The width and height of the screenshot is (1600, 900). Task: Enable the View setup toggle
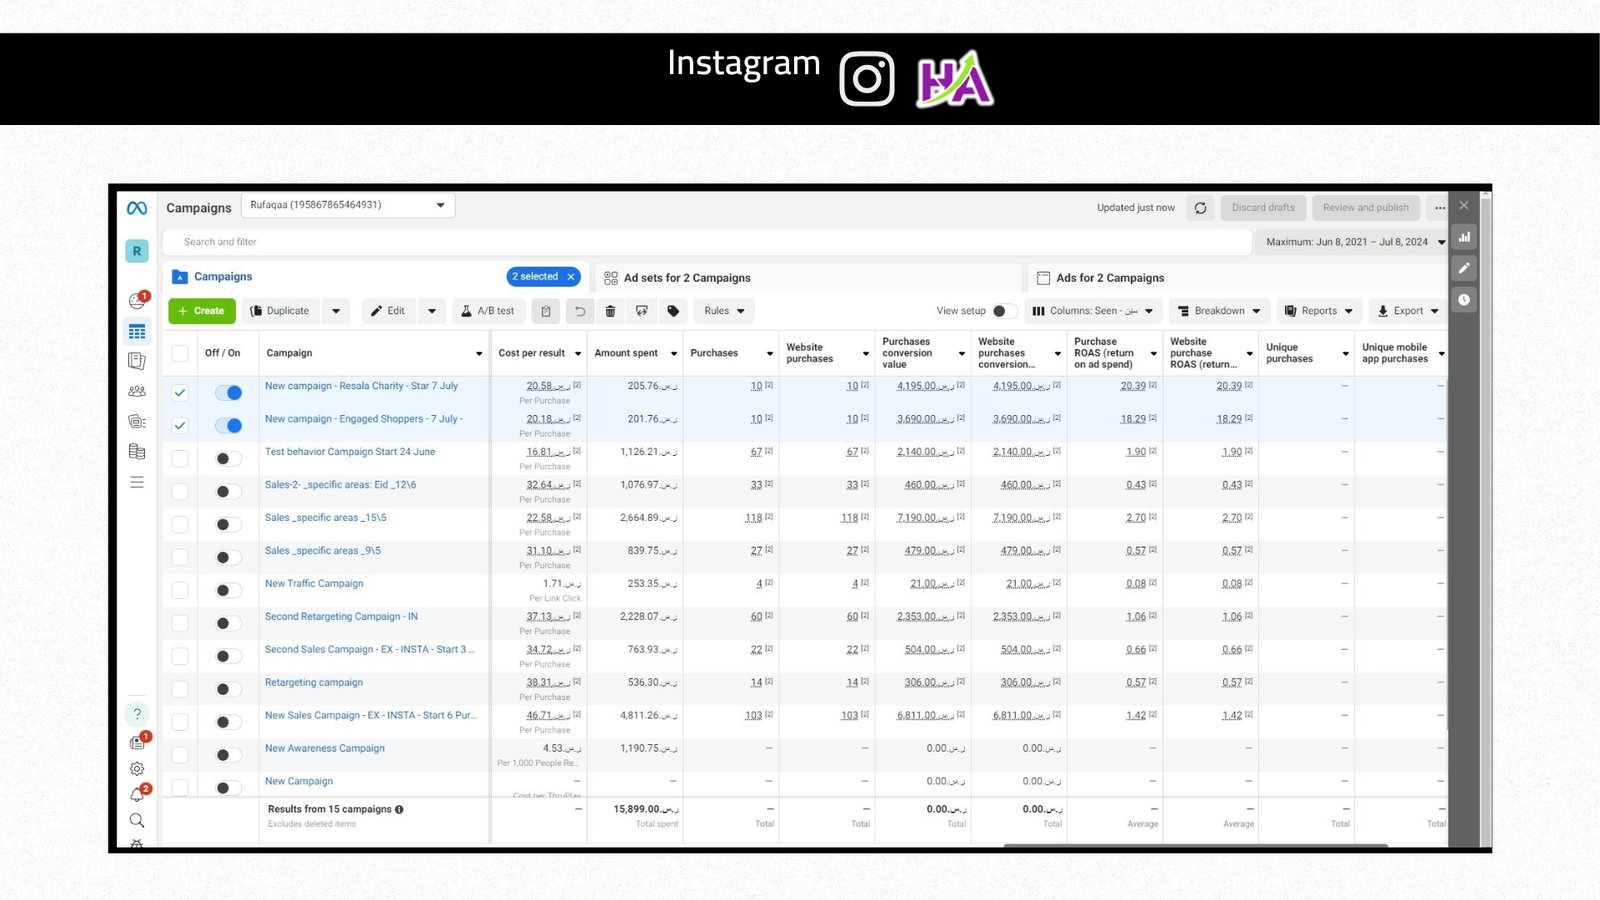pos(1004,311)
